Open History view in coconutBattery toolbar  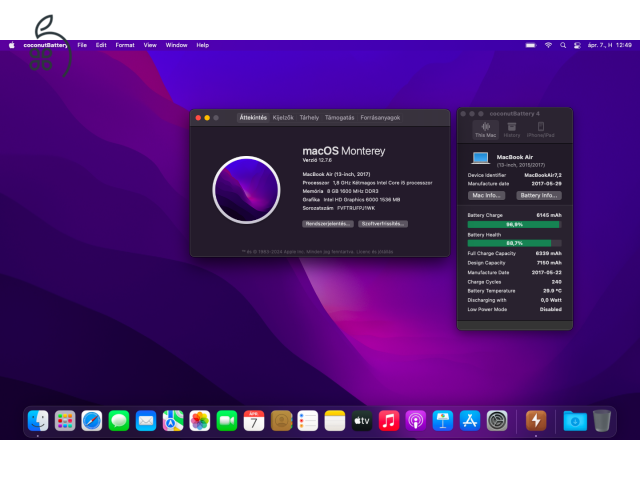pyautogui.click(x=512, y=130)
